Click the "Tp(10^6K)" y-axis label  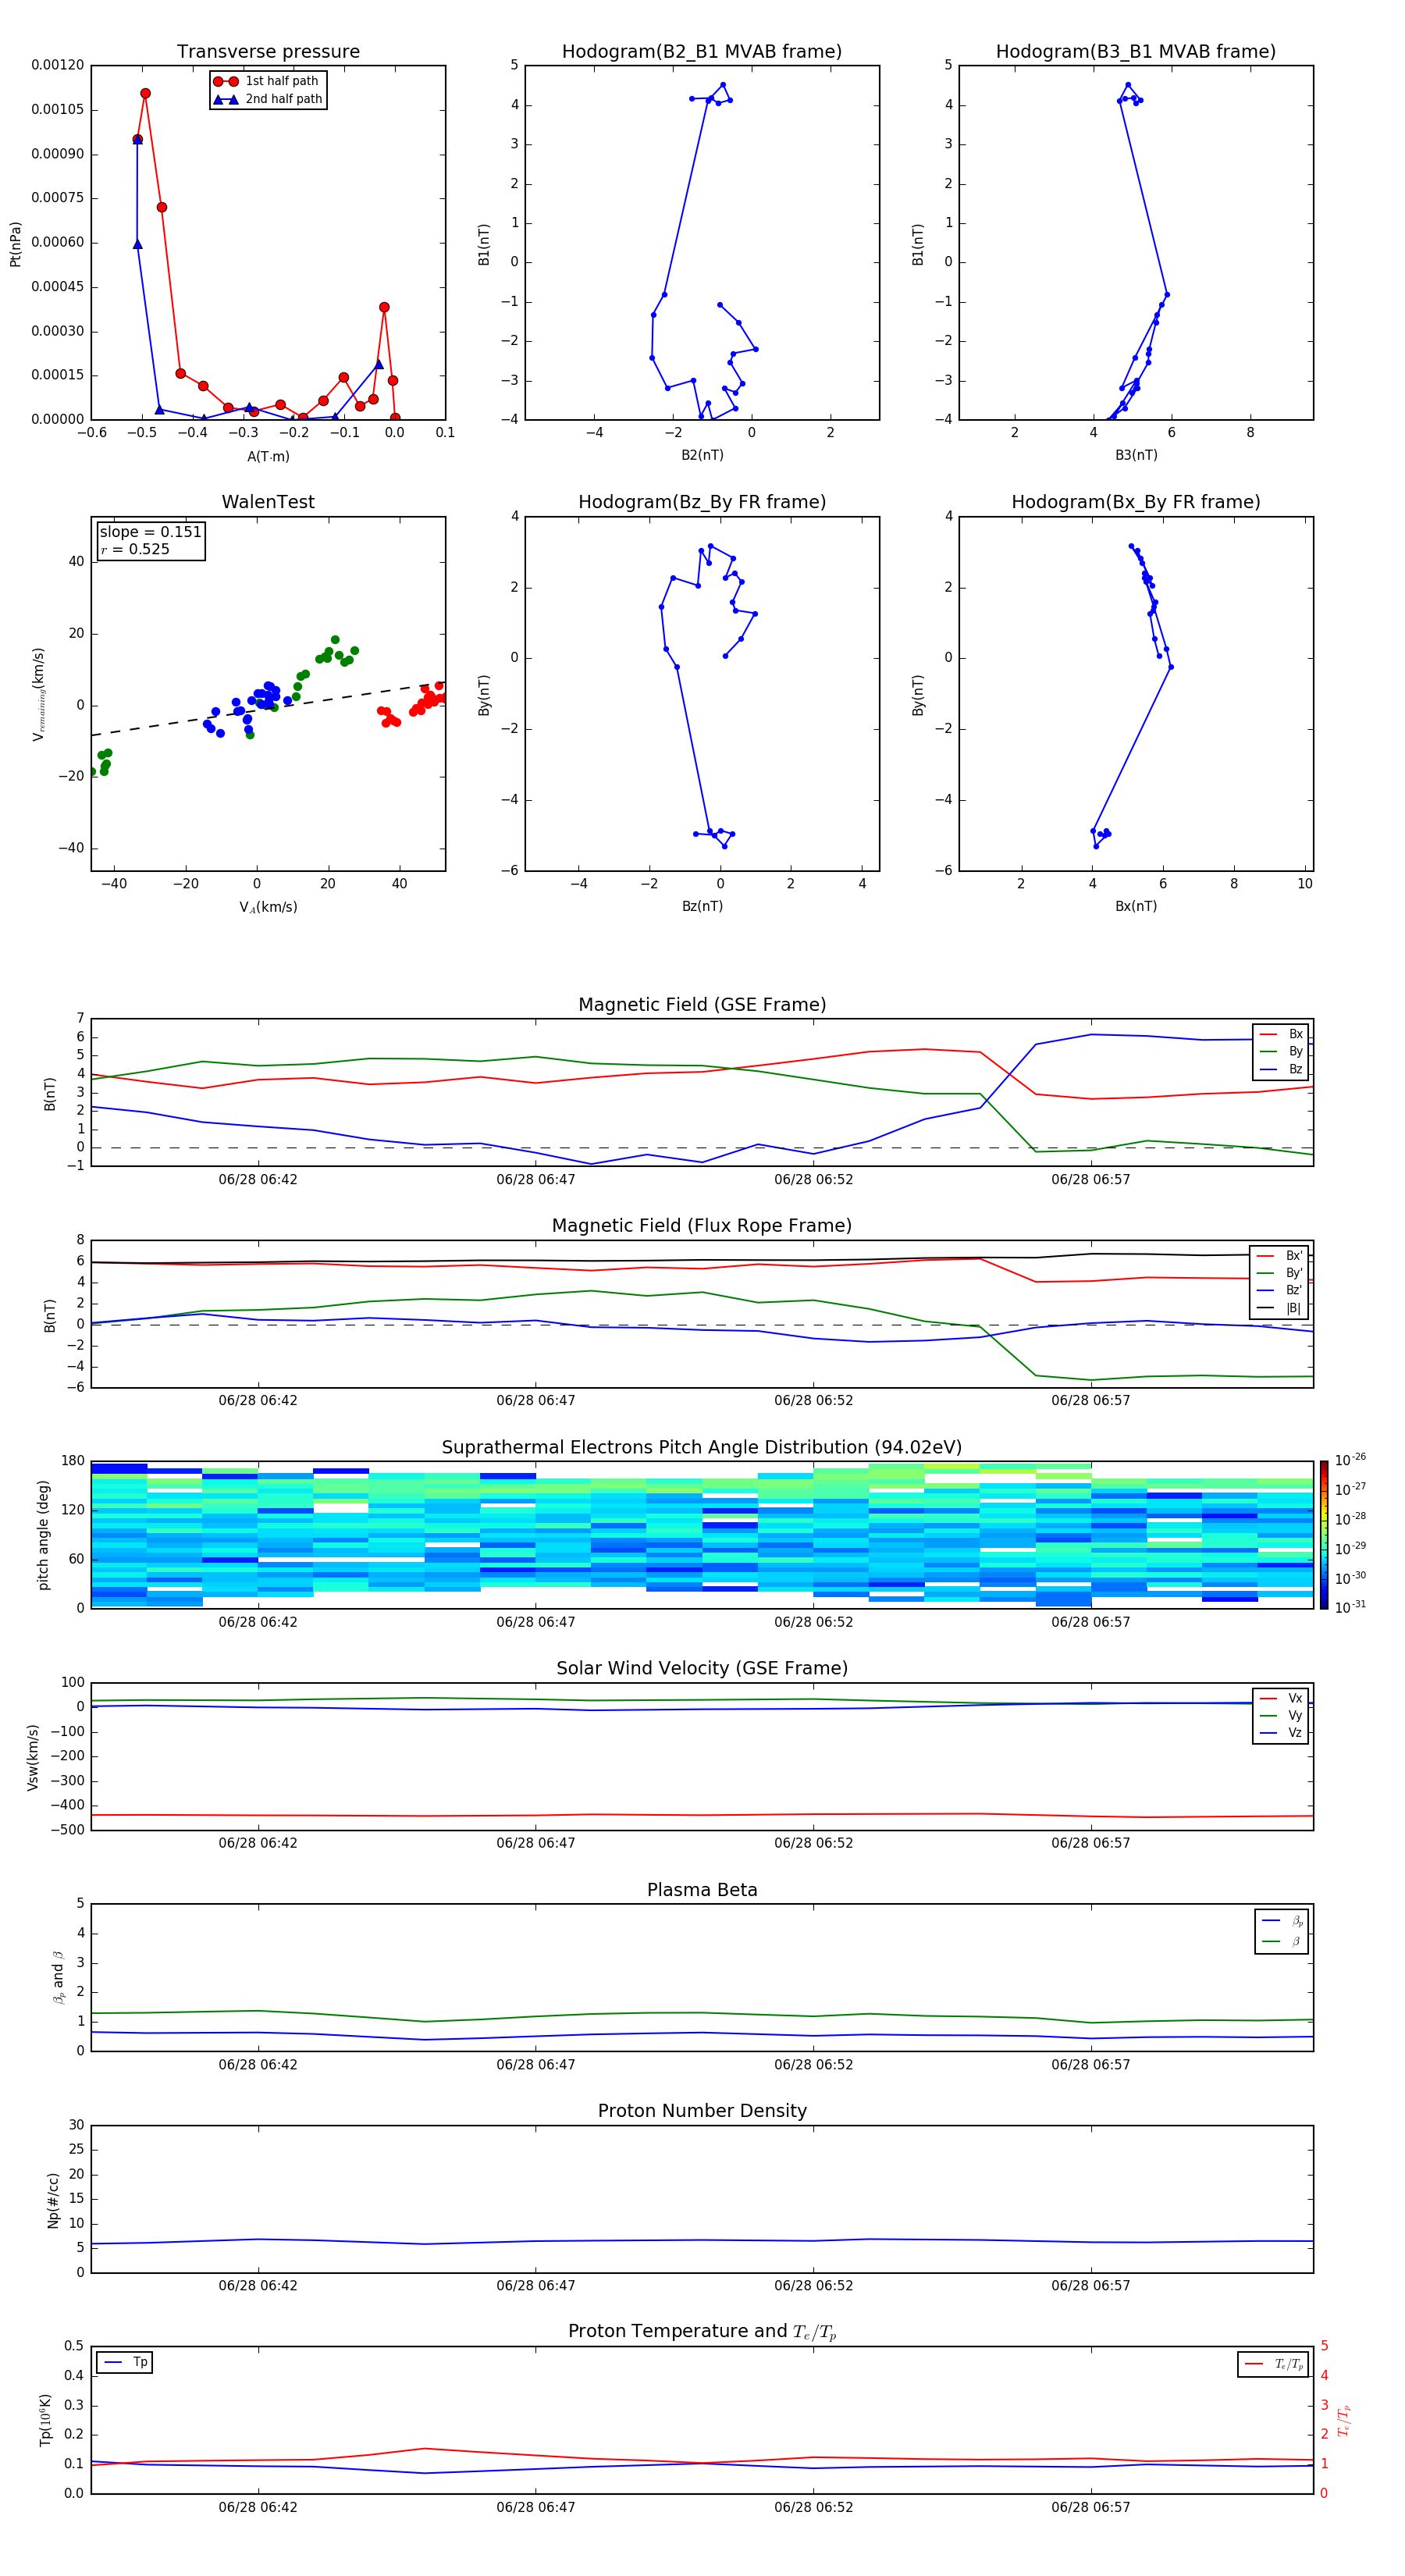(45, 2420)
